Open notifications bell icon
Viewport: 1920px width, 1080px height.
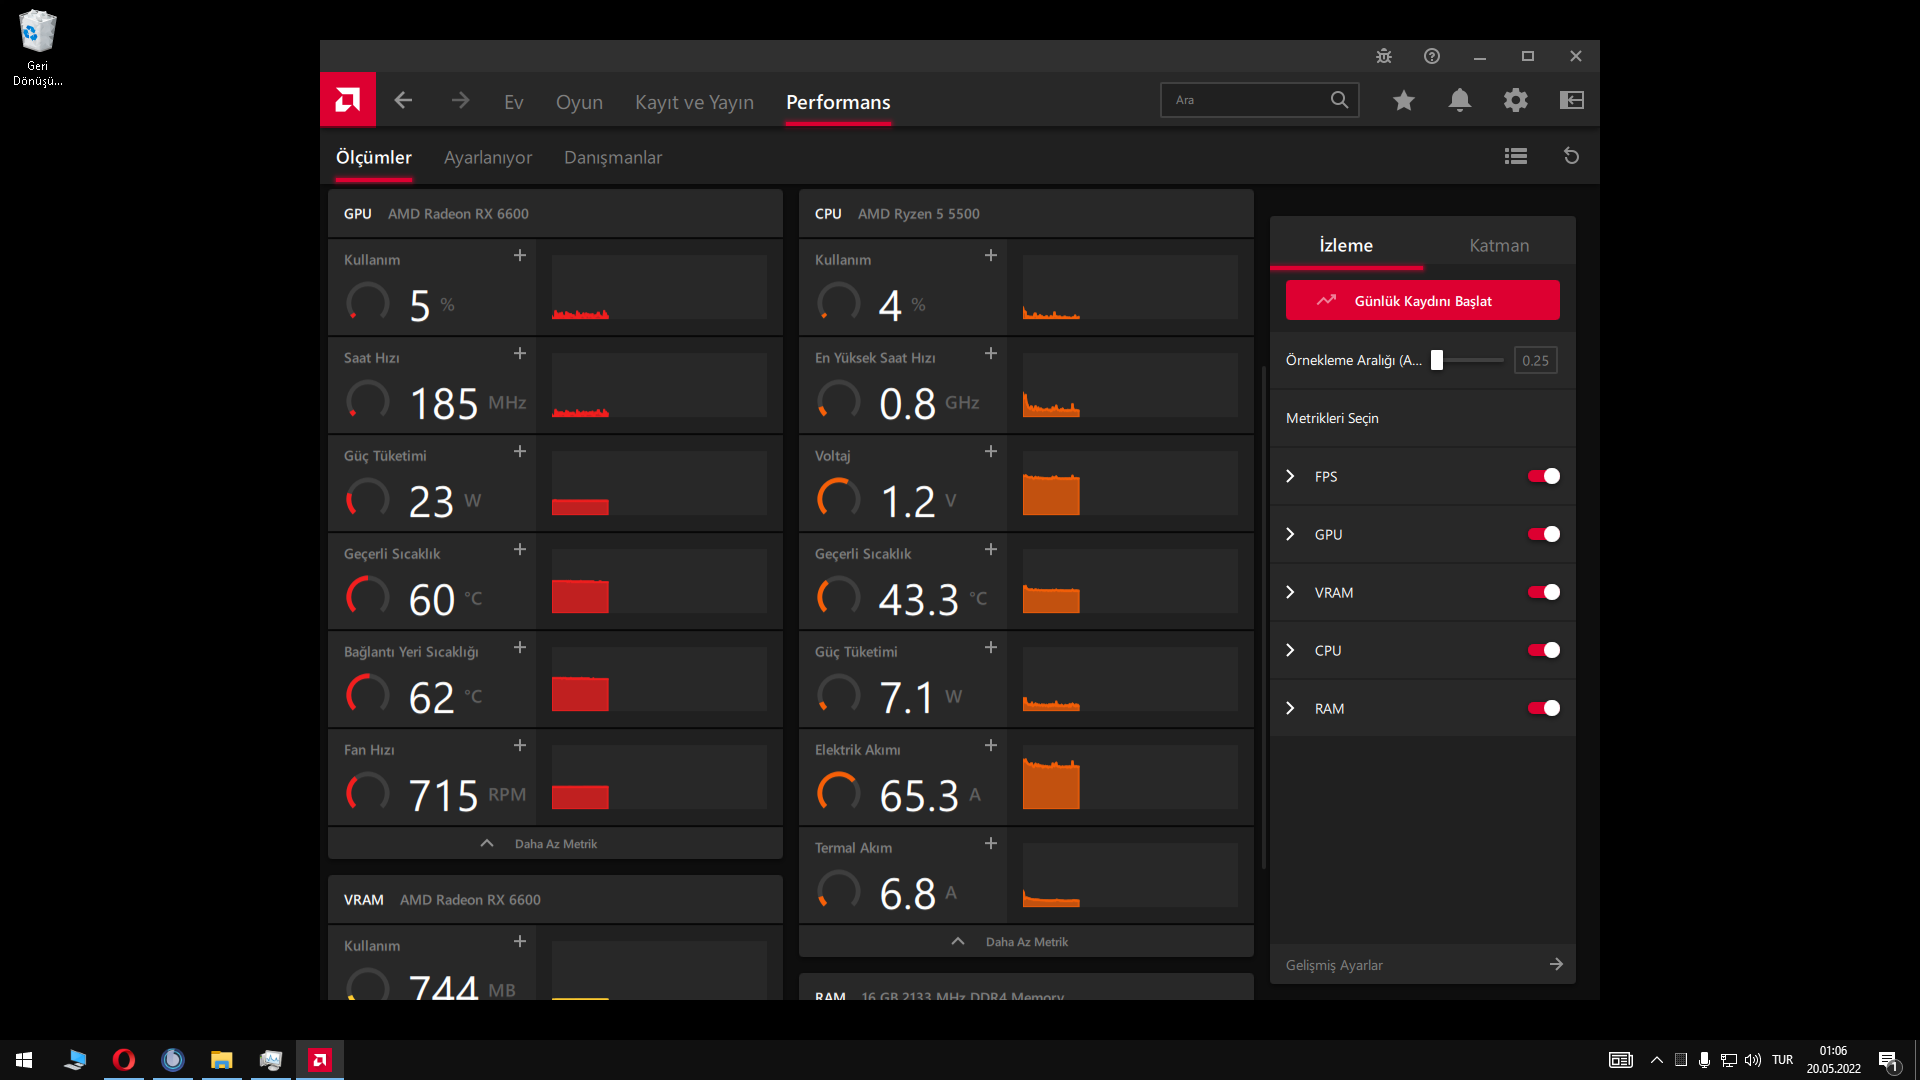(1460, 100)
